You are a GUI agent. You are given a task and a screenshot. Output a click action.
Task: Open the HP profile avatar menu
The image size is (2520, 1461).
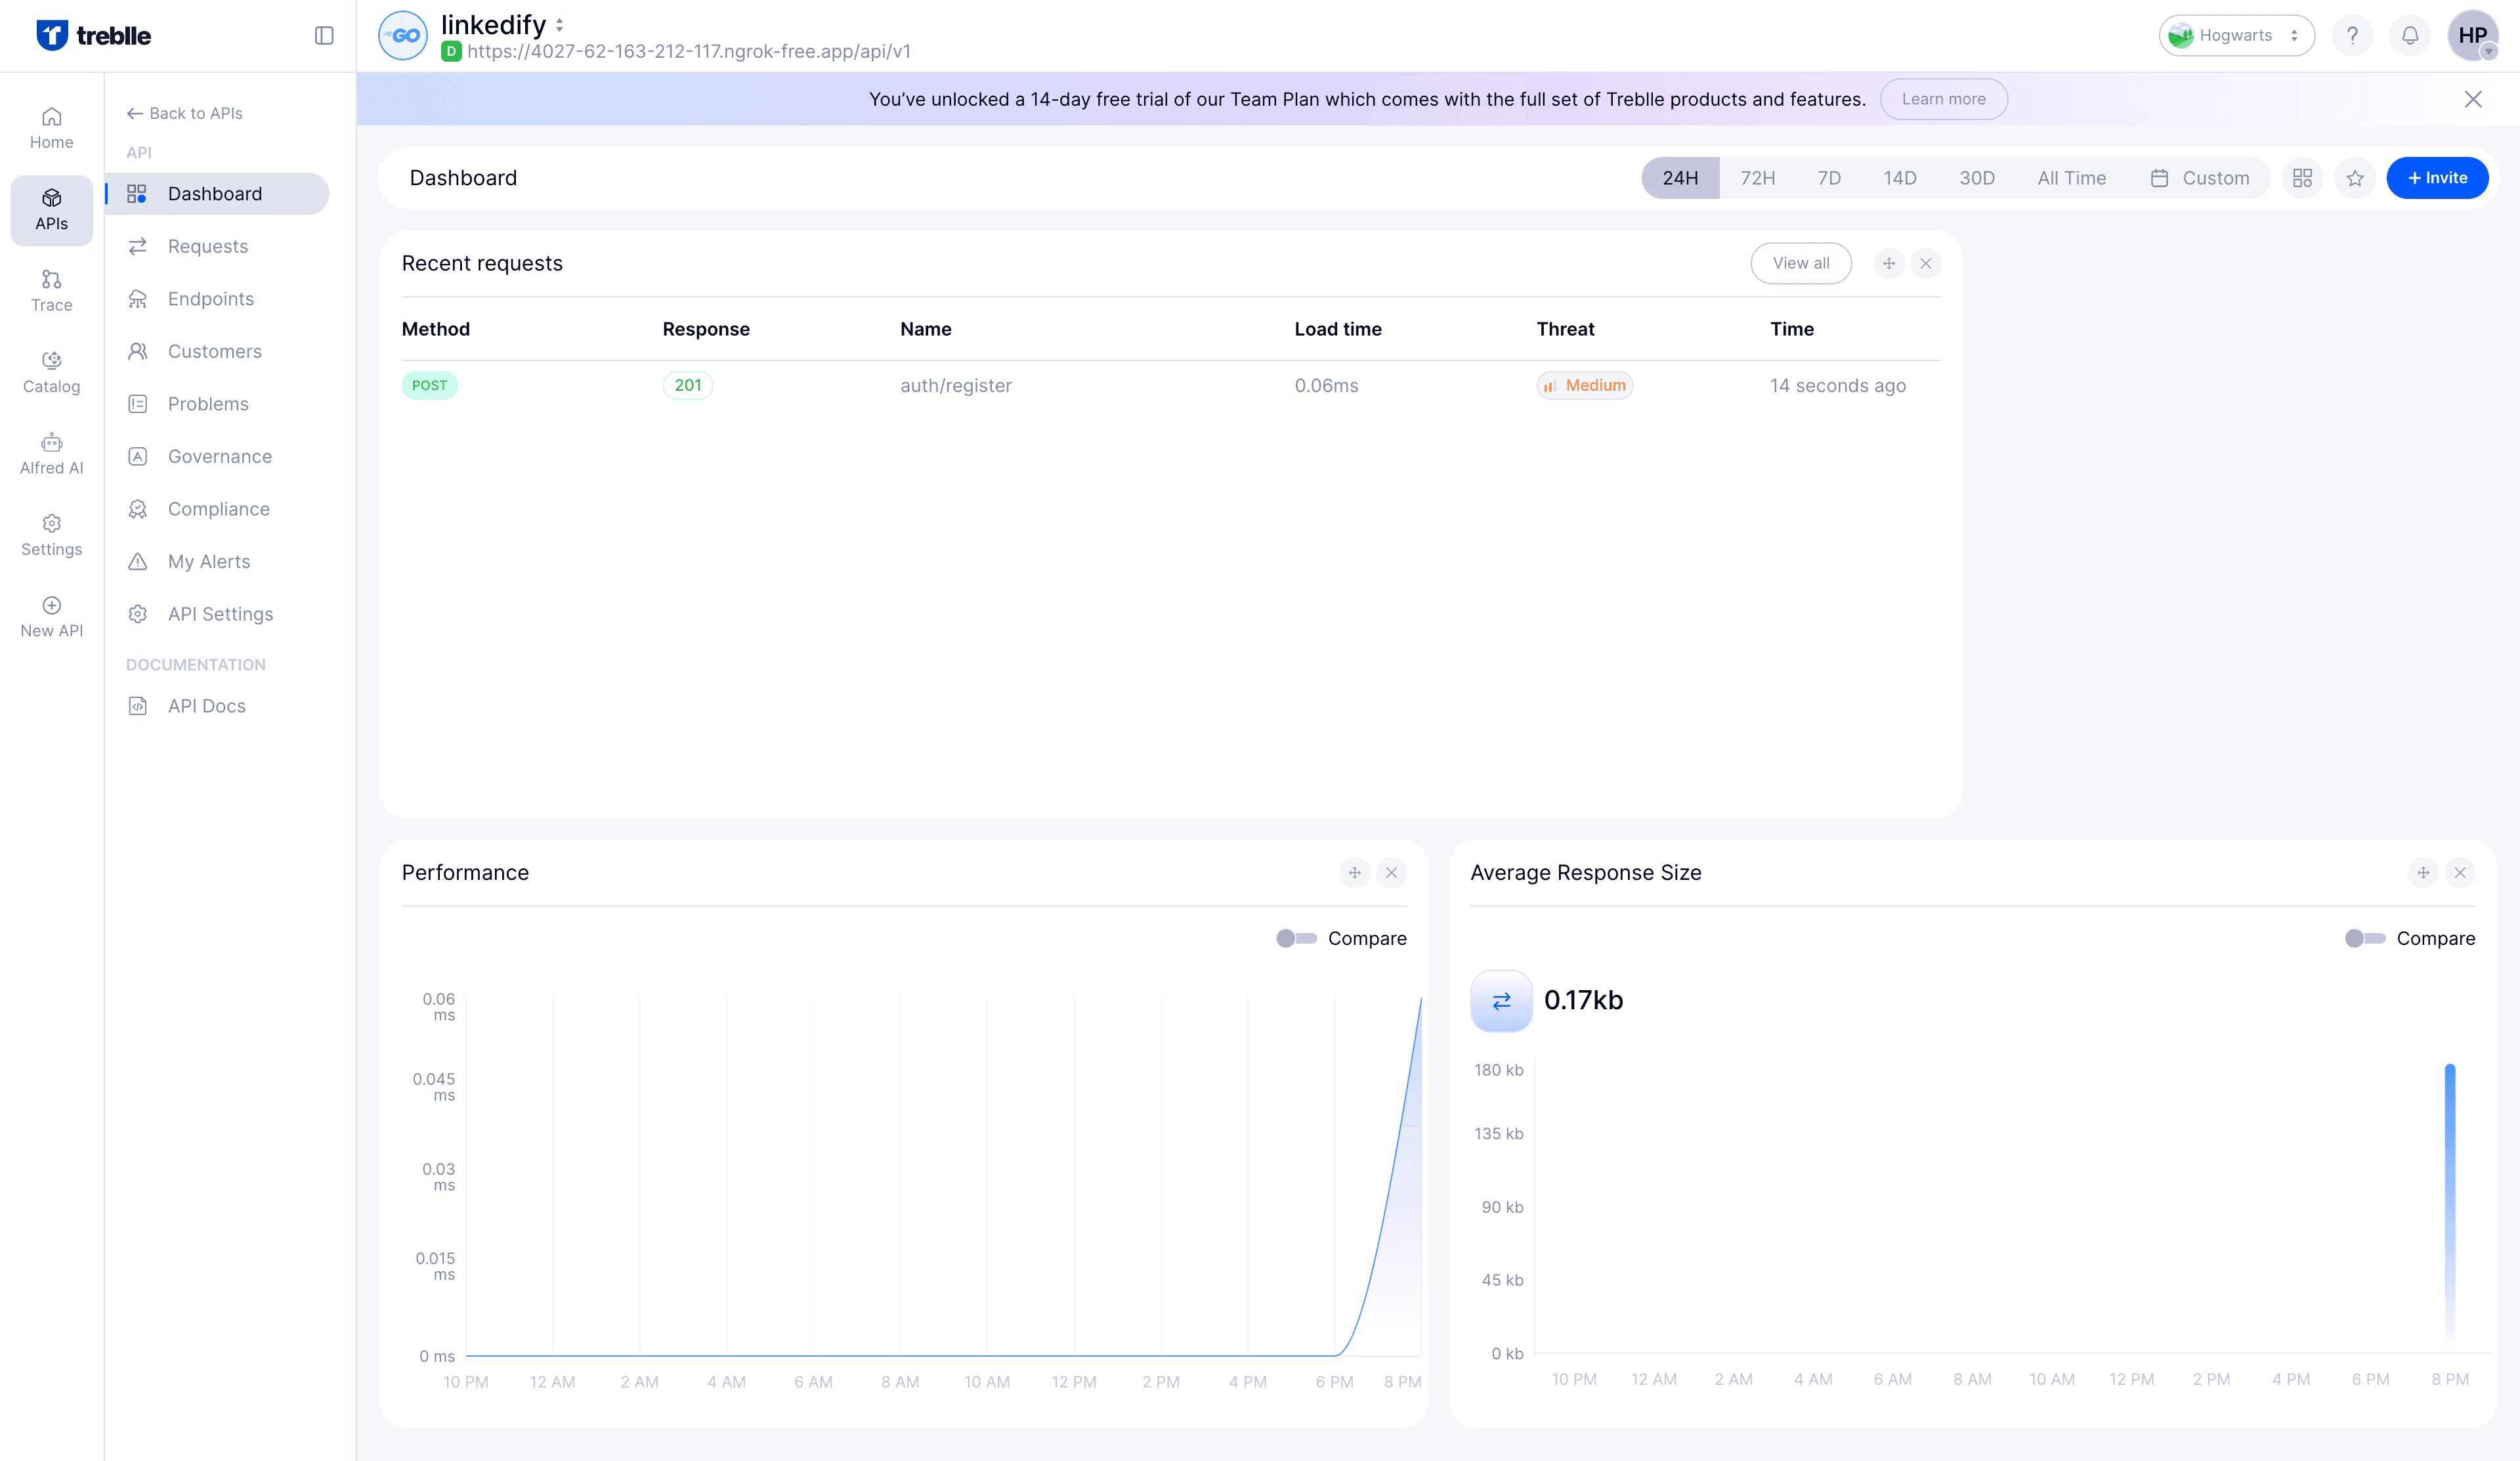(x=2472, y=36)
